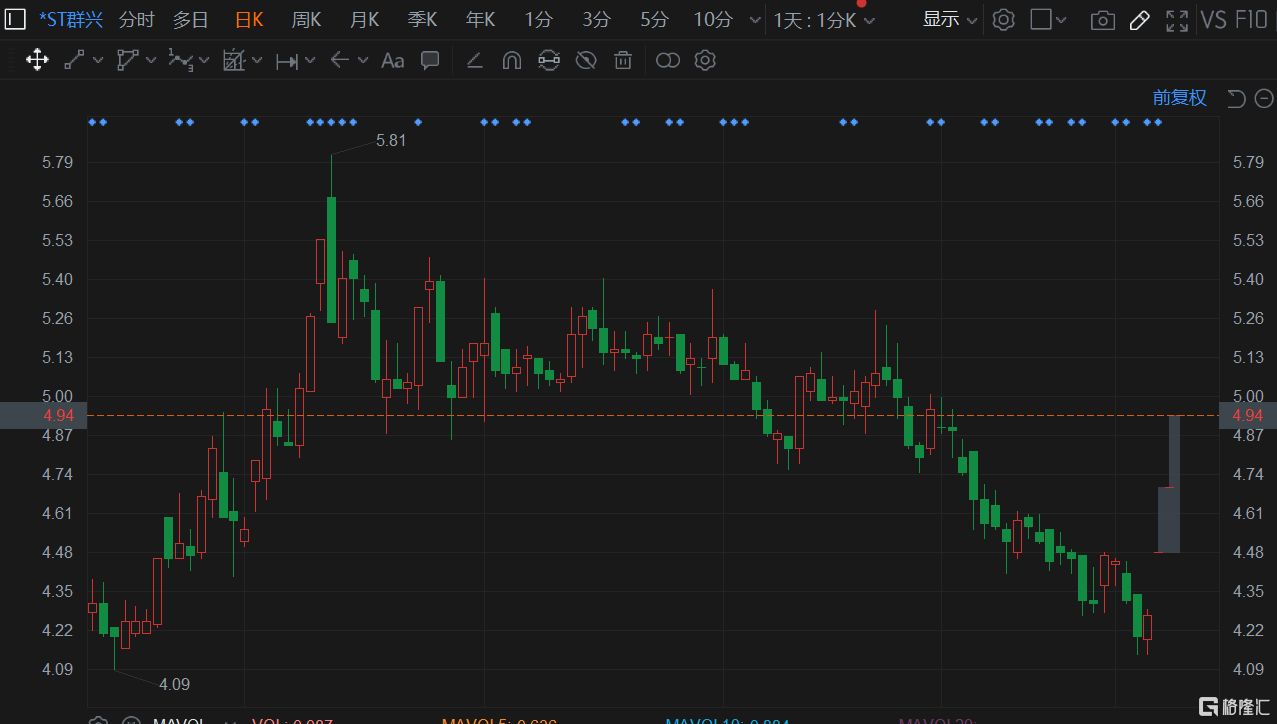
Task: Select the chart measure box tool
Action: tap(234, 60)
